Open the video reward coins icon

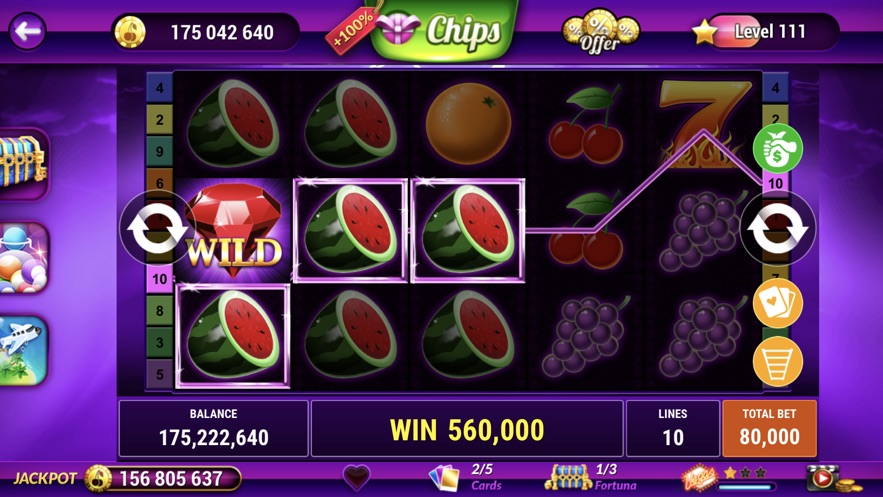click(833, 478)
